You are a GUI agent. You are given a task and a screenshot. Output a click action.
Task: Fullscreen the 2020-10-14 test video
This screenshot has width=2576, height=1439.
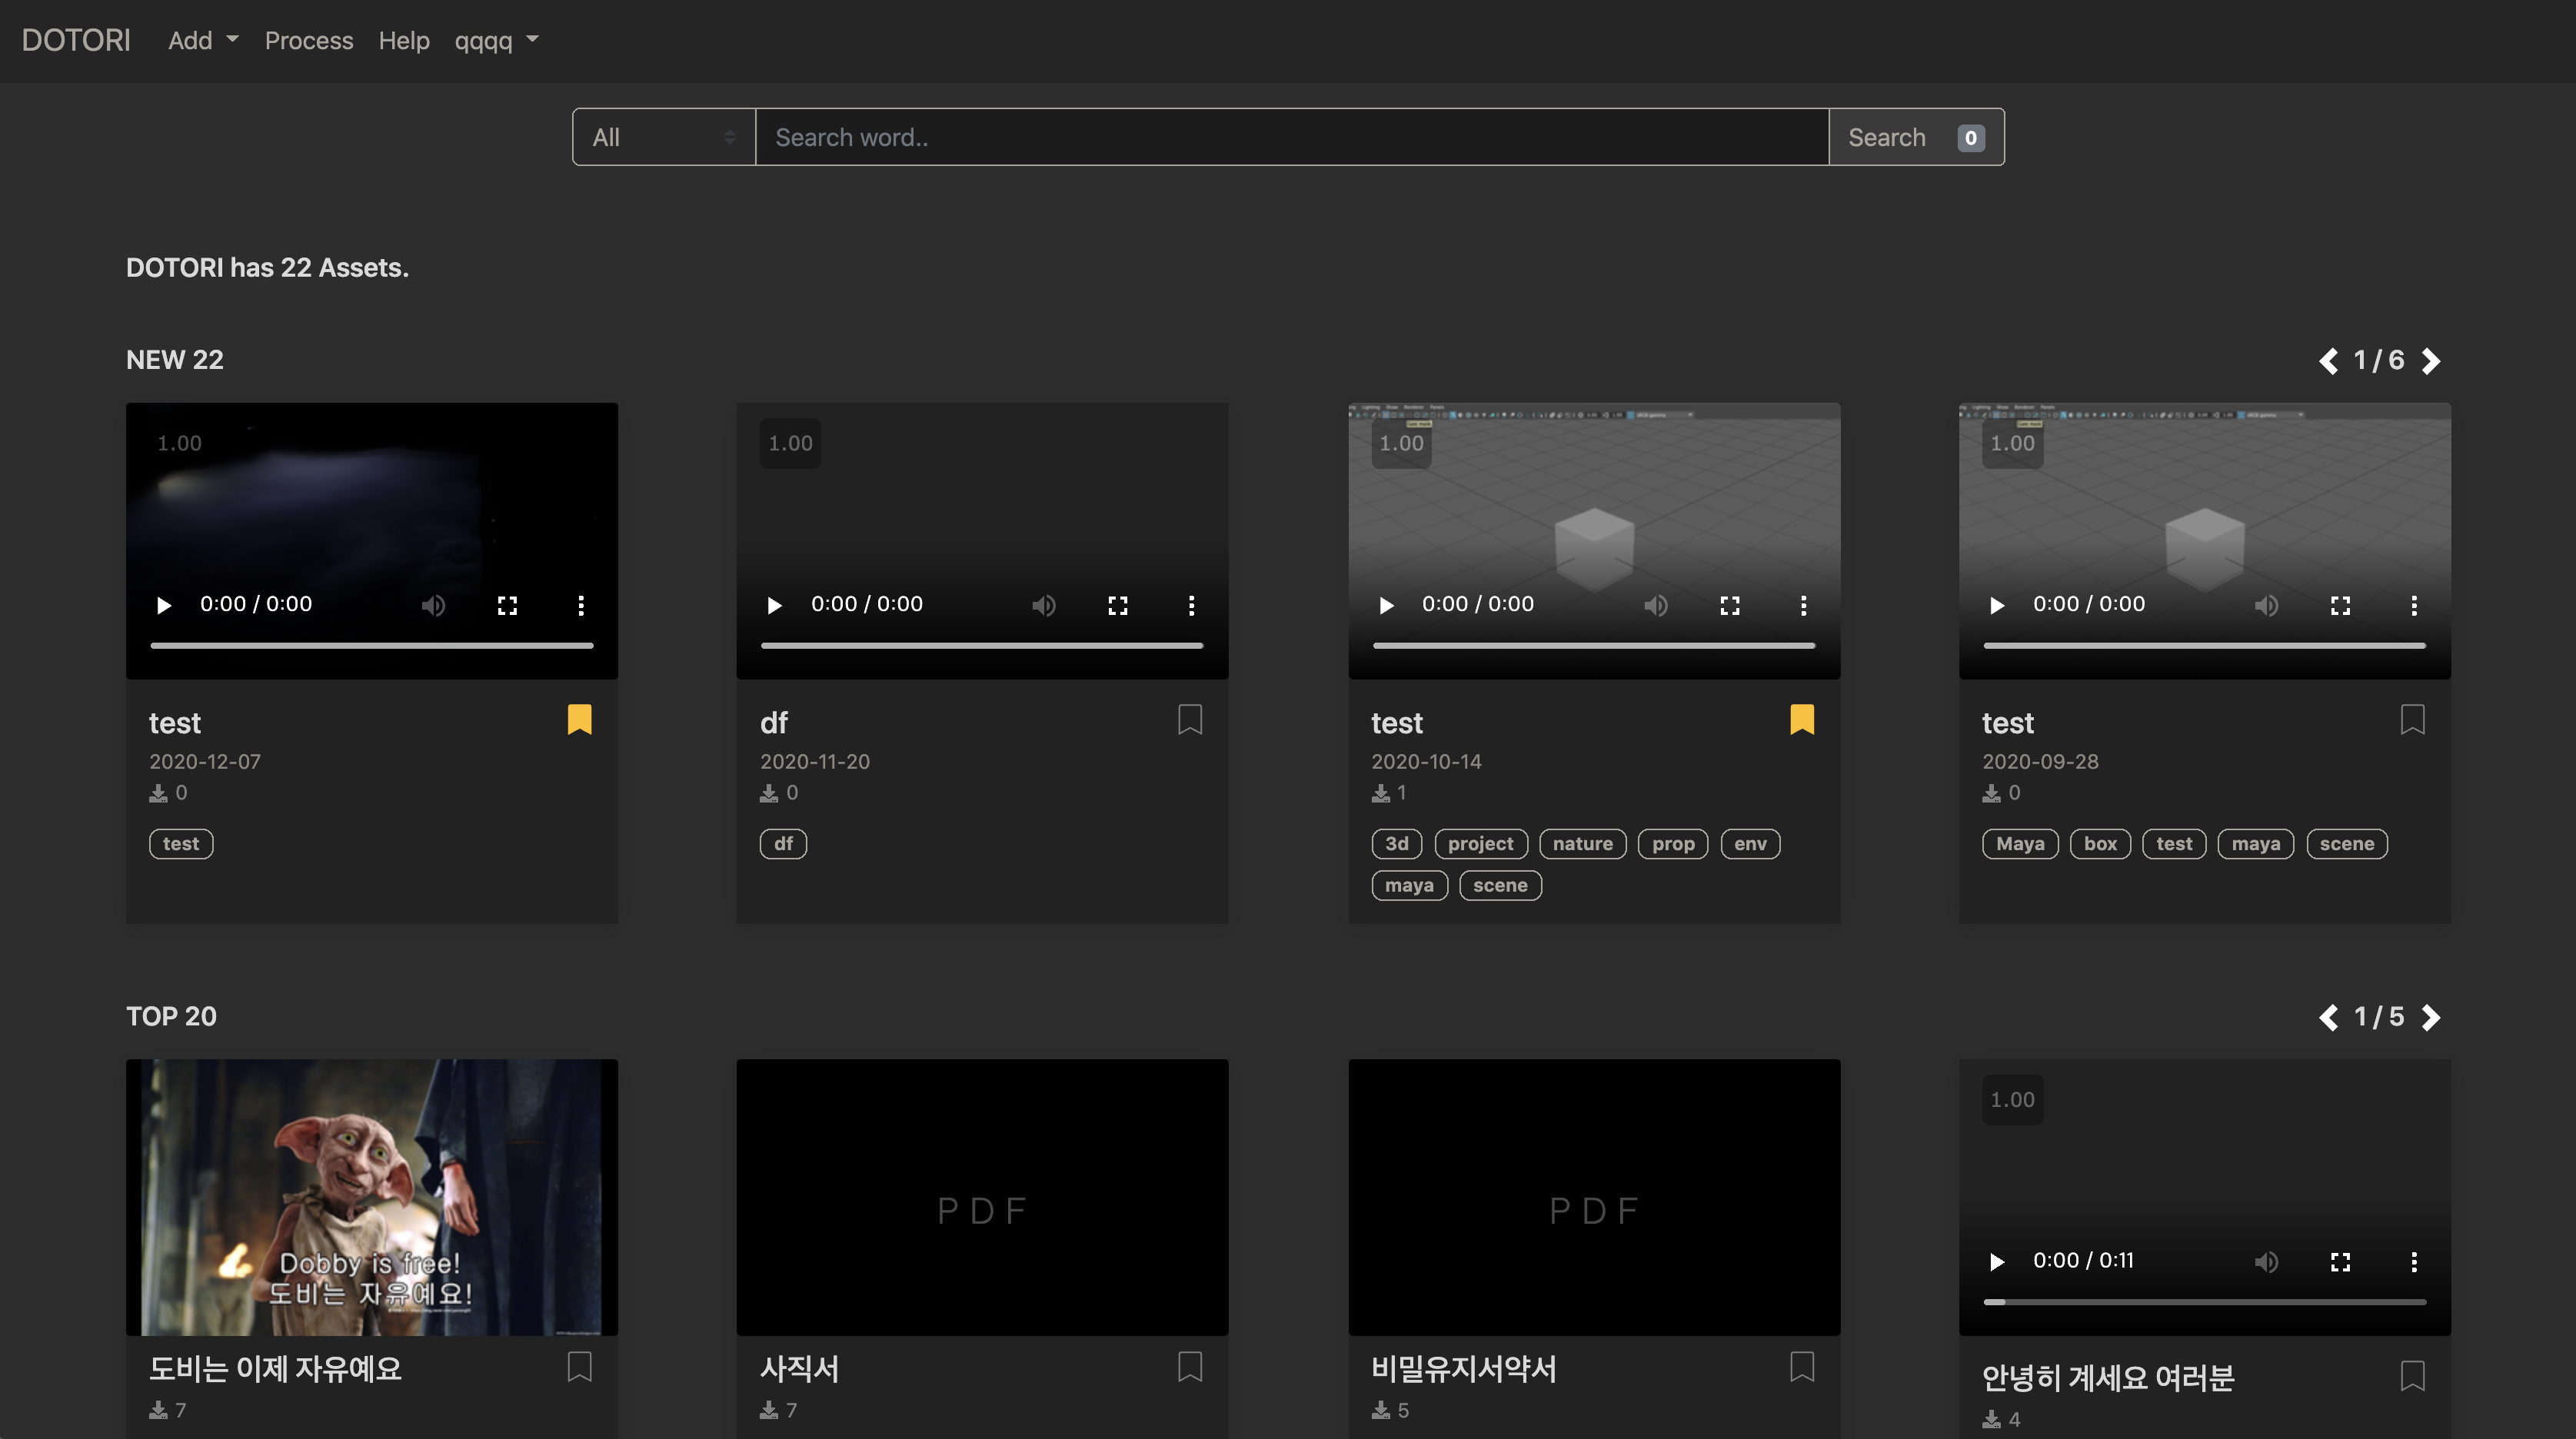coord(1730,605)
